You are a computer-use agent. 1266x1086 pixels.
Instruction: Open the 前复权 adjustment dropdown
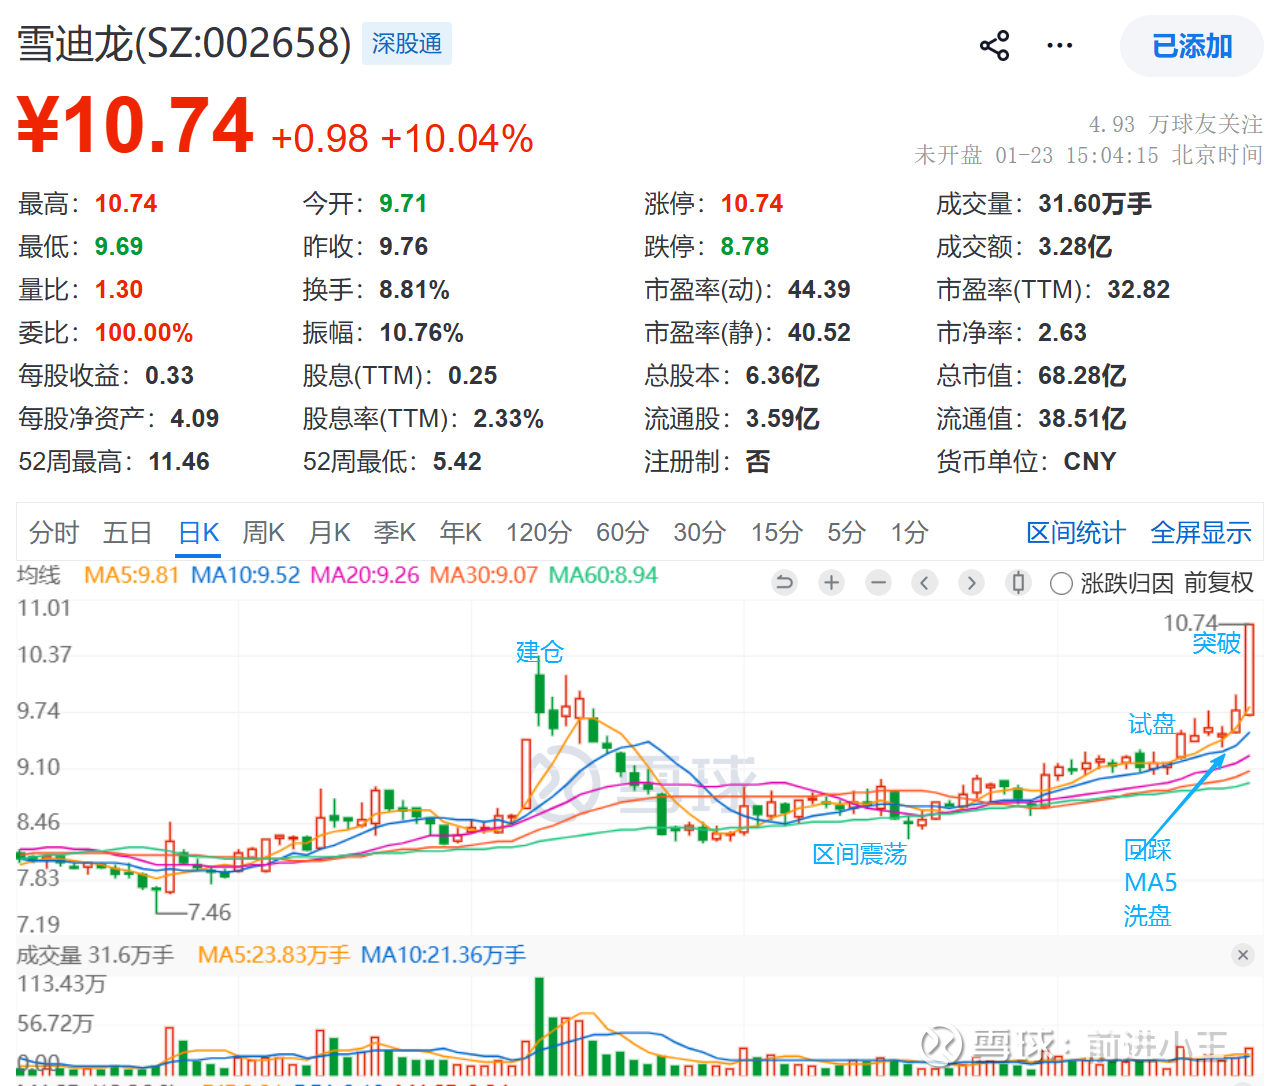(x=1218, y=582)
